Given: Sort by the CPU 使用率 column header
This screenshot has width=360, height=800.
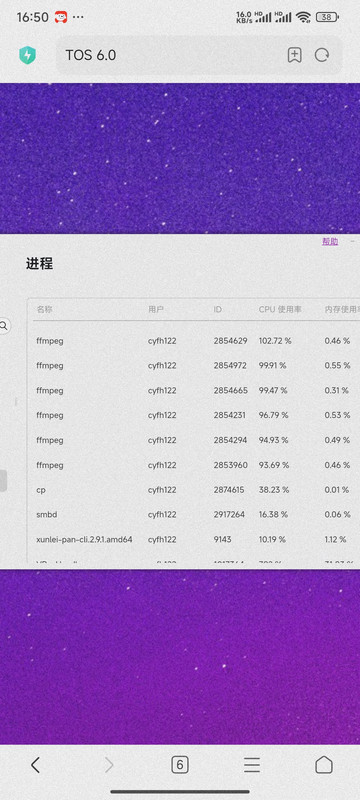Looking at the screenshot, I should [280, 309].
